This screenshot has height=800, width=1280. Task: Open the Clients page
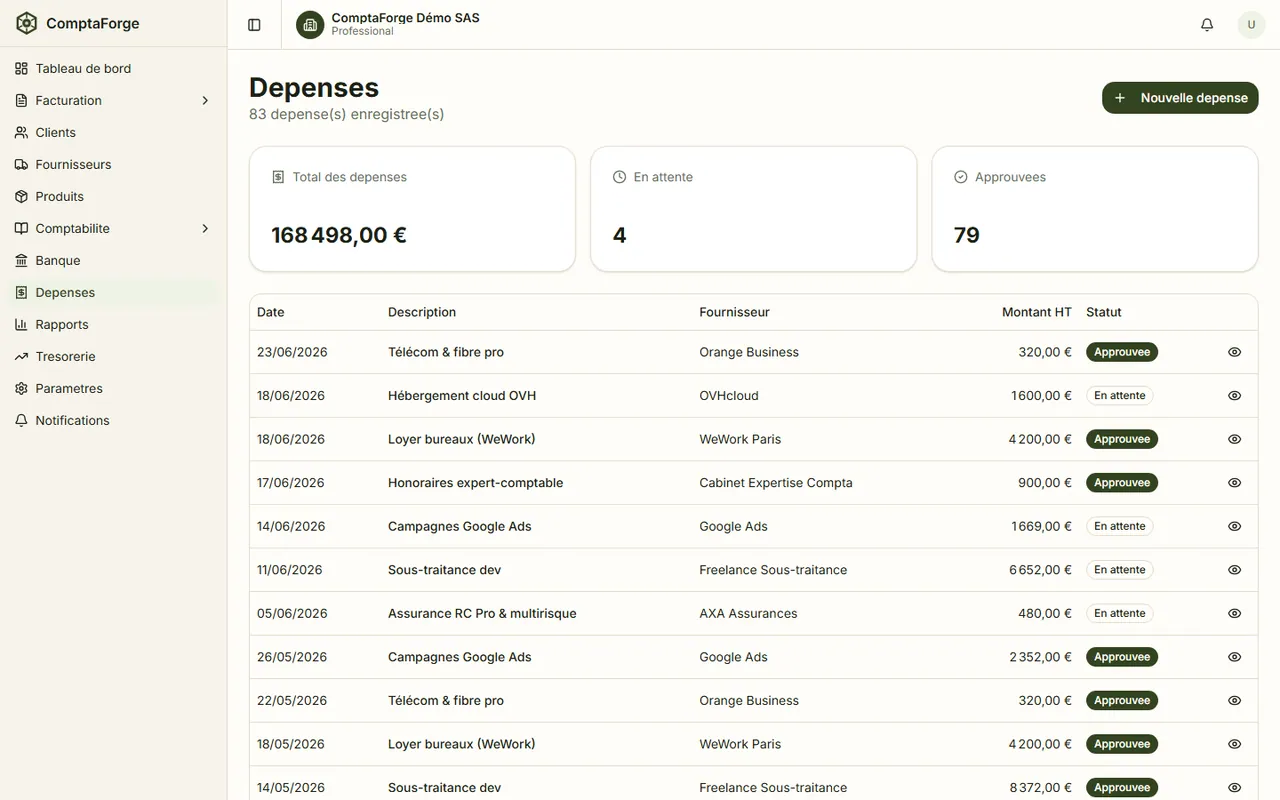(113, 132)
